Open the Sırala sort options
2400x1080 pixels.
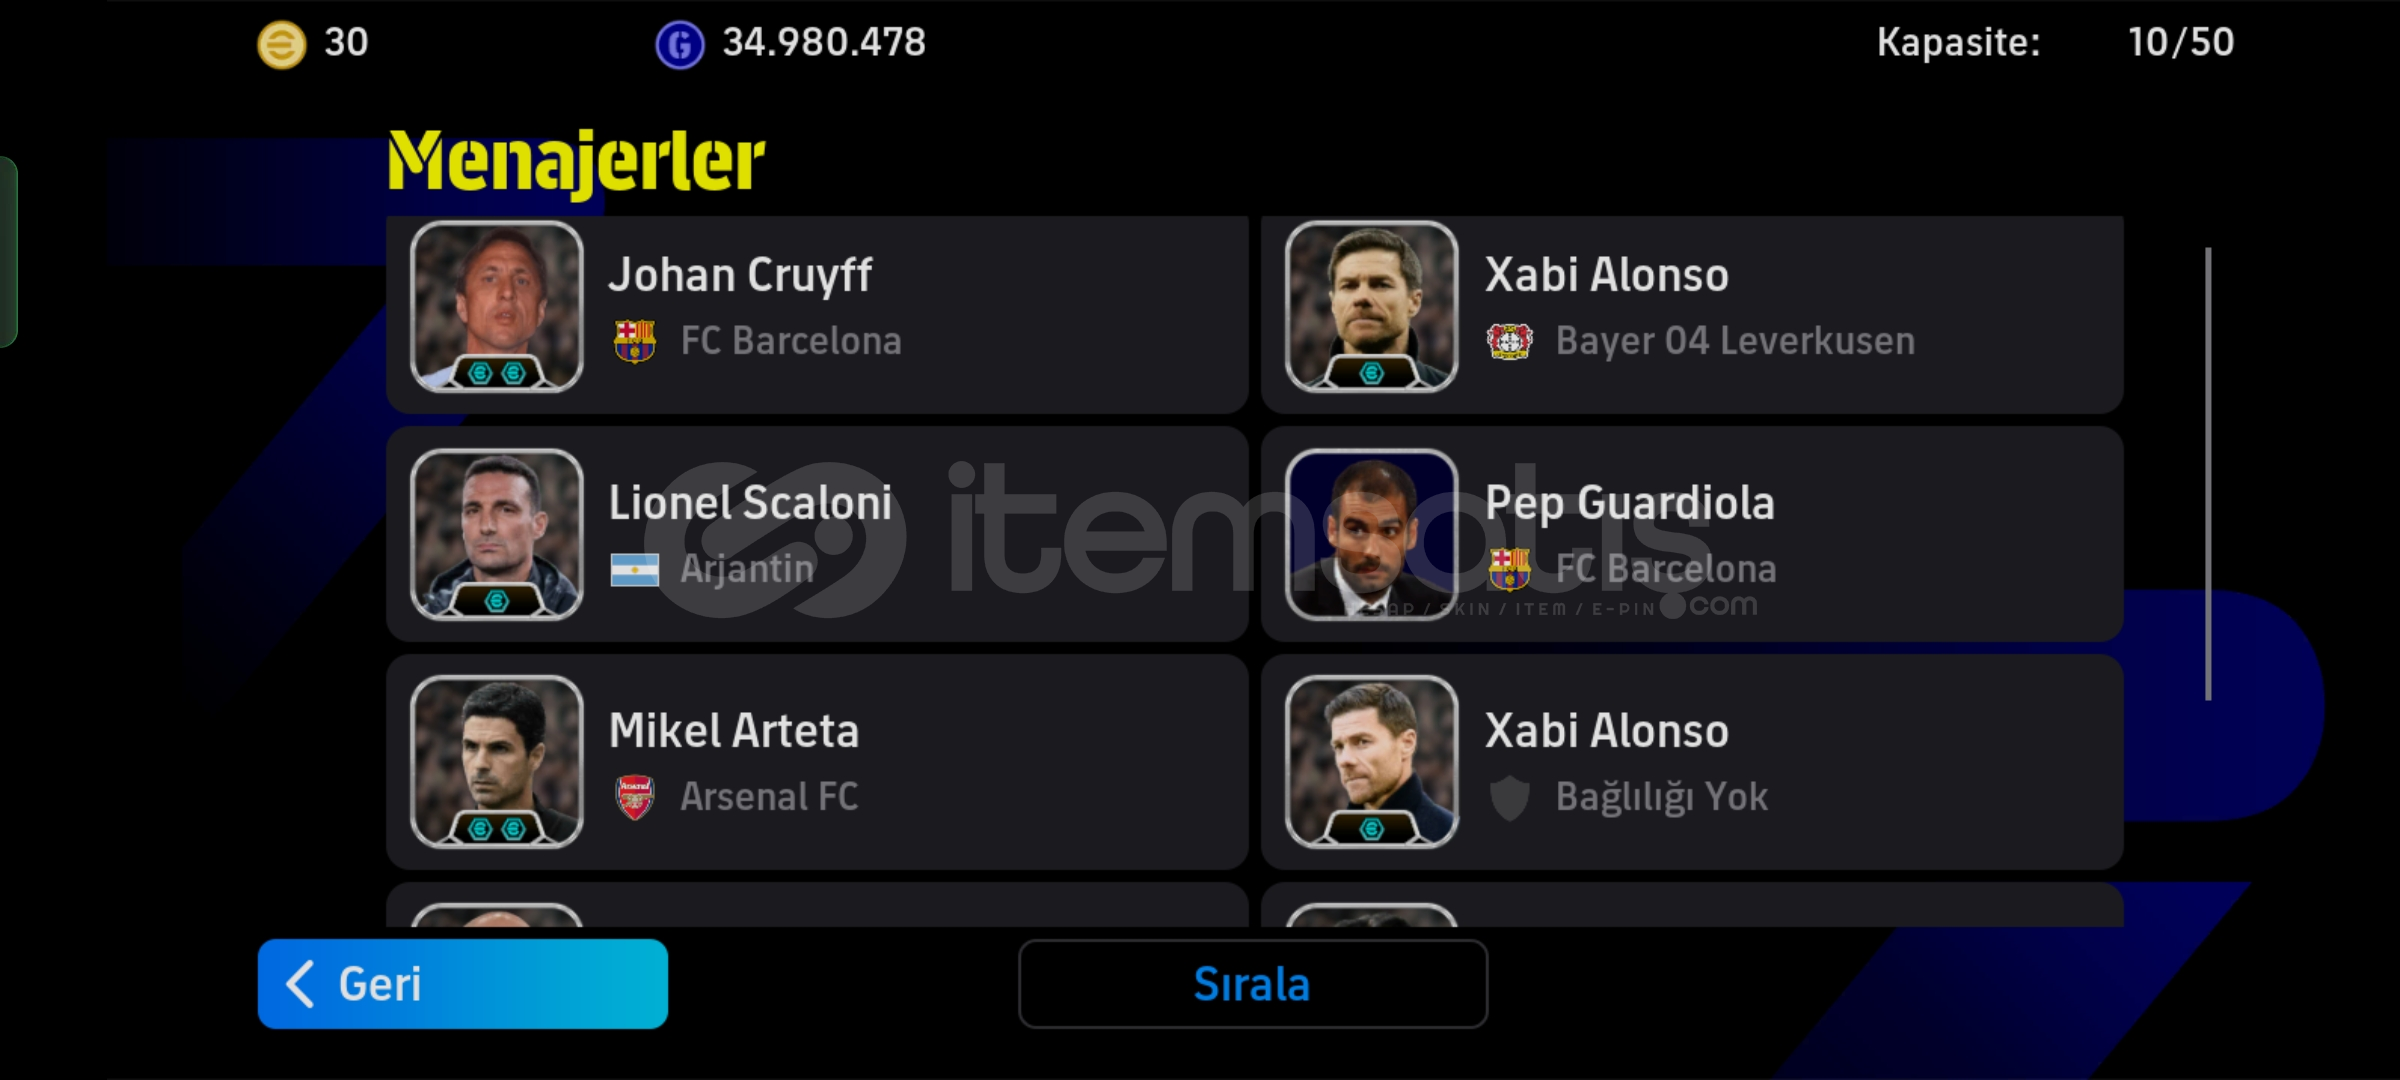pos(1253,984)
